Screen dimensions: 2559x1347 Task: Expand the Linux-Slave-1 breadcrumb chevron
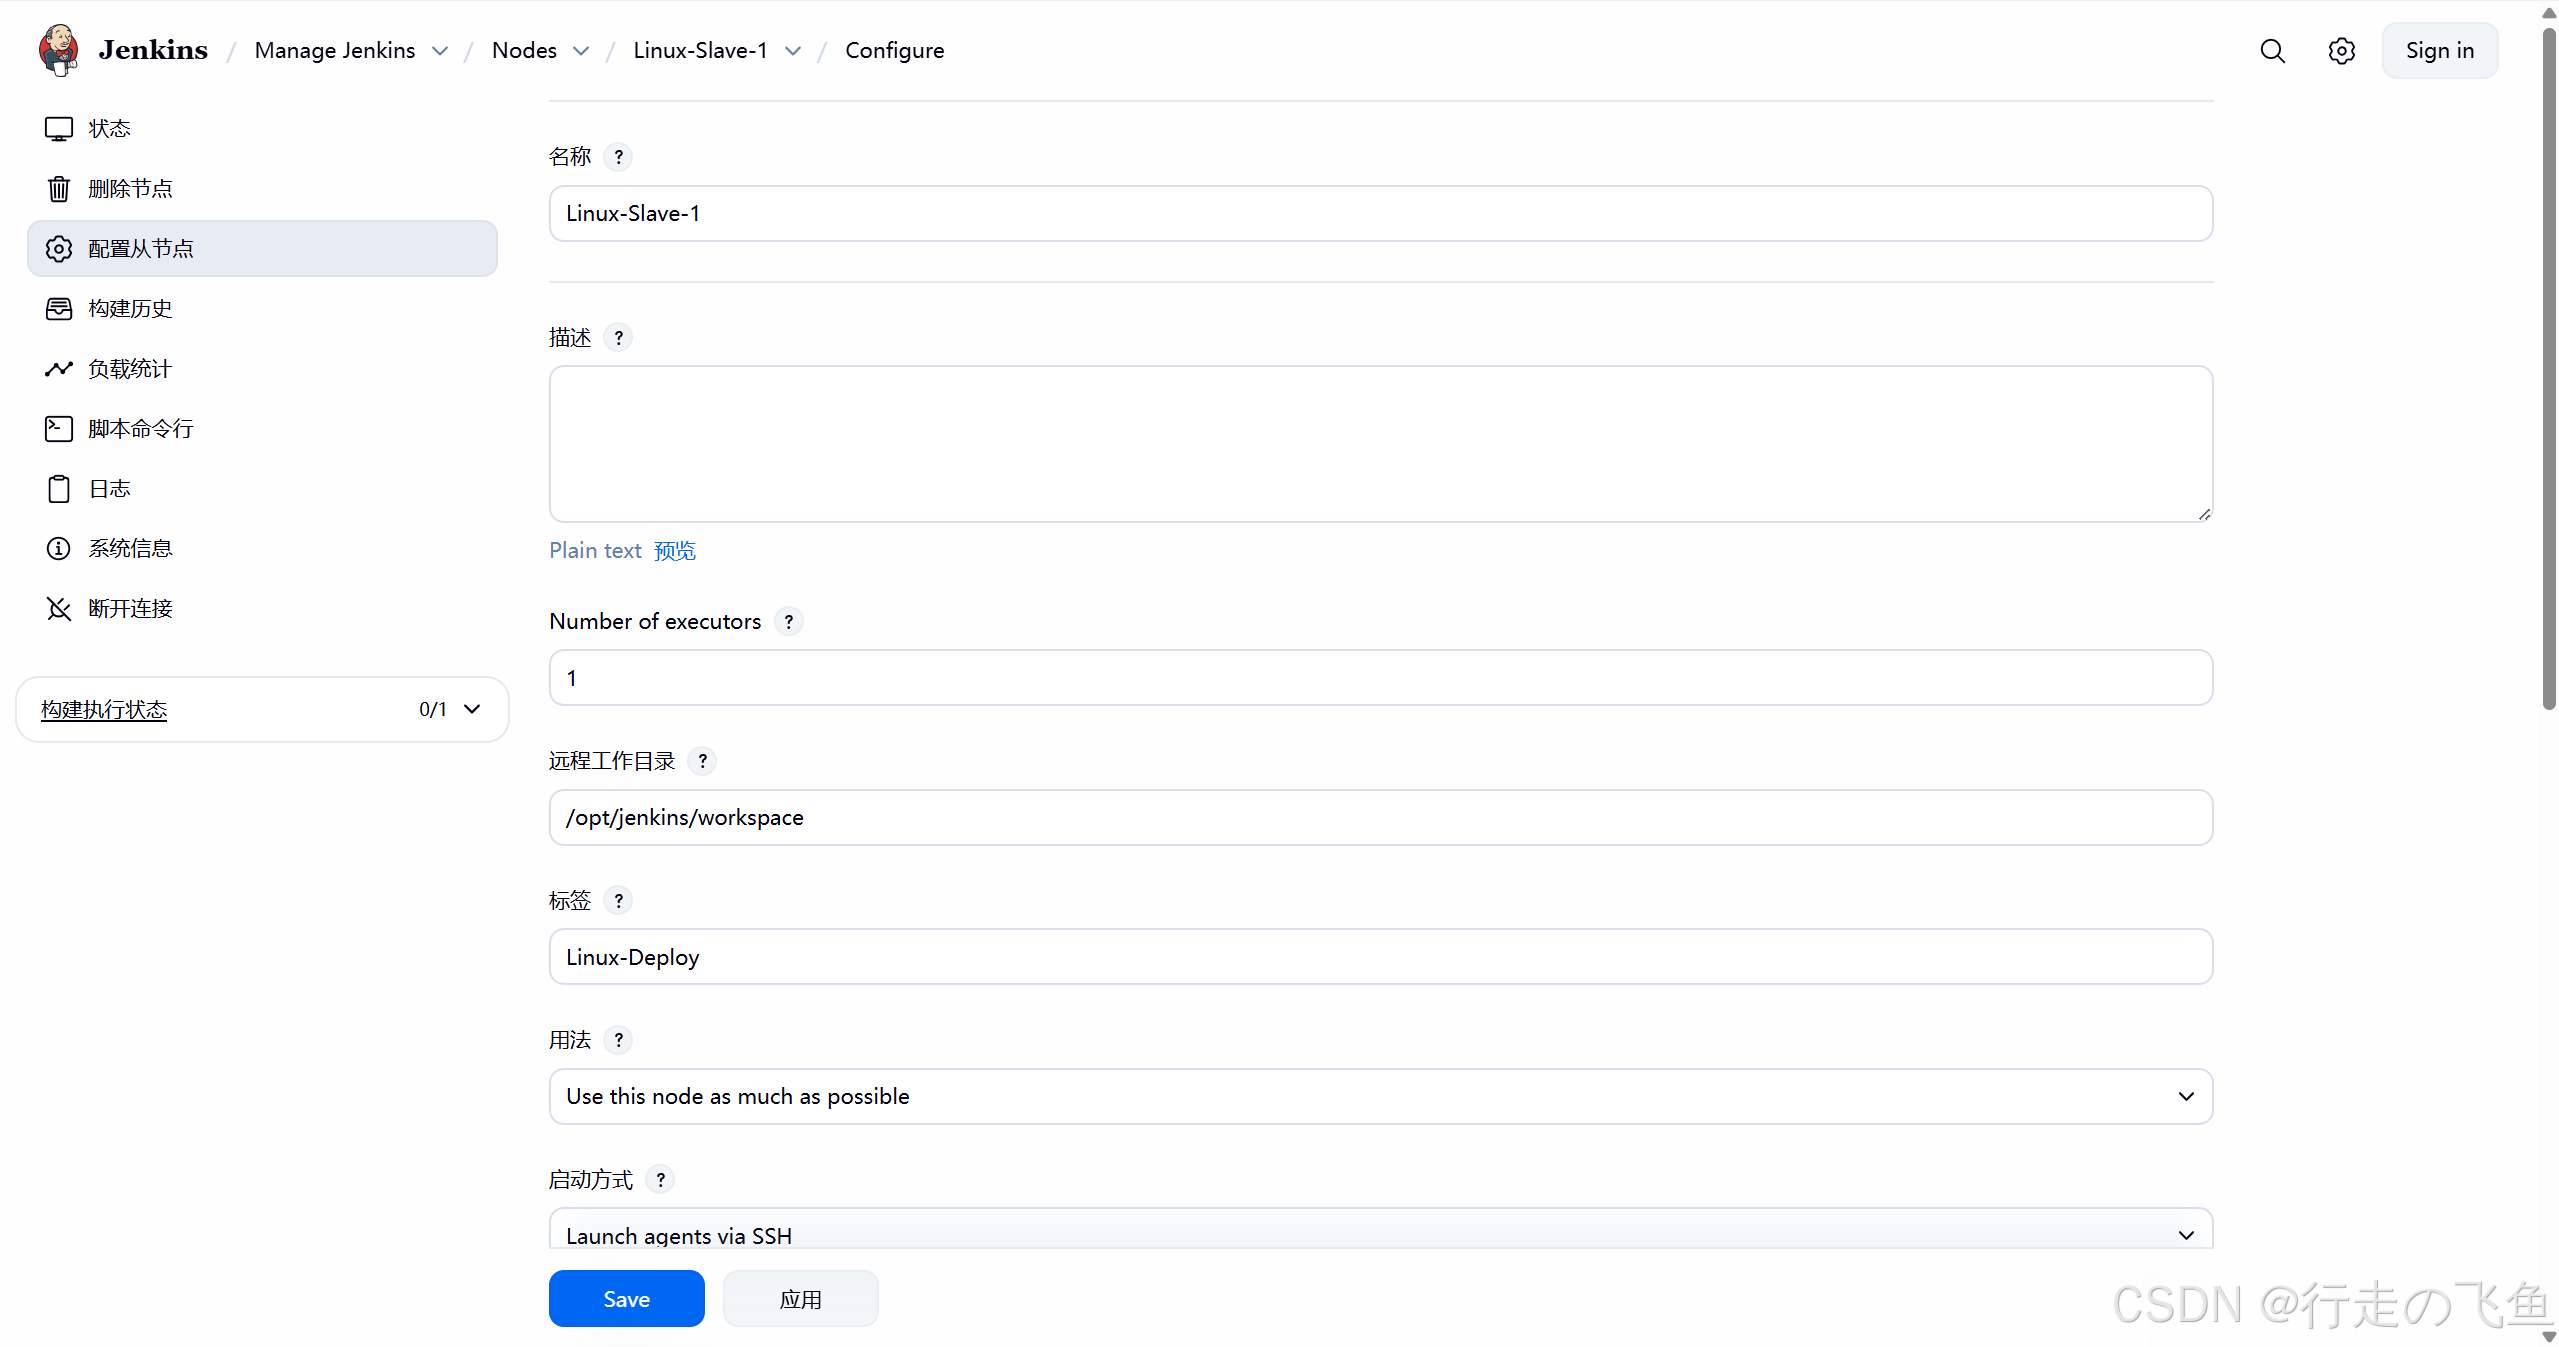click(793, 51)
